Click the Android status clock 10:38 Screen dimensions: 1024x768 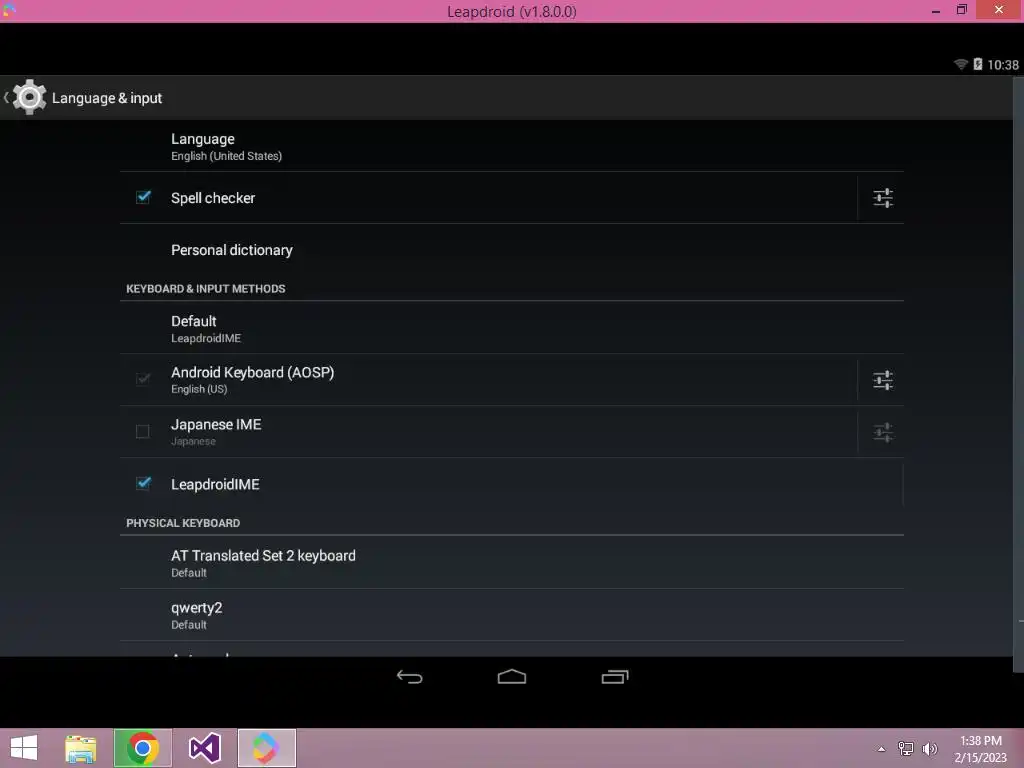coord(1002,65)
